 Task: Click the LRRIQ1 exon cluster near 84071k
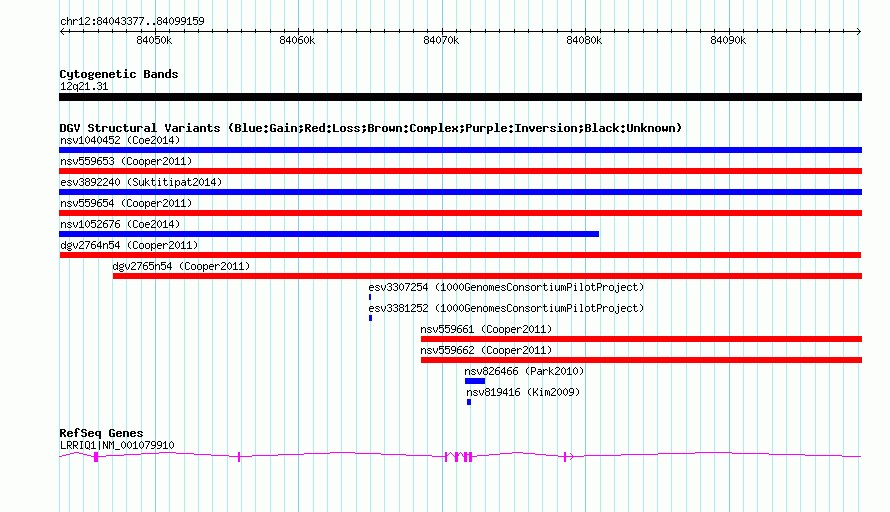[x=459, y=457]
